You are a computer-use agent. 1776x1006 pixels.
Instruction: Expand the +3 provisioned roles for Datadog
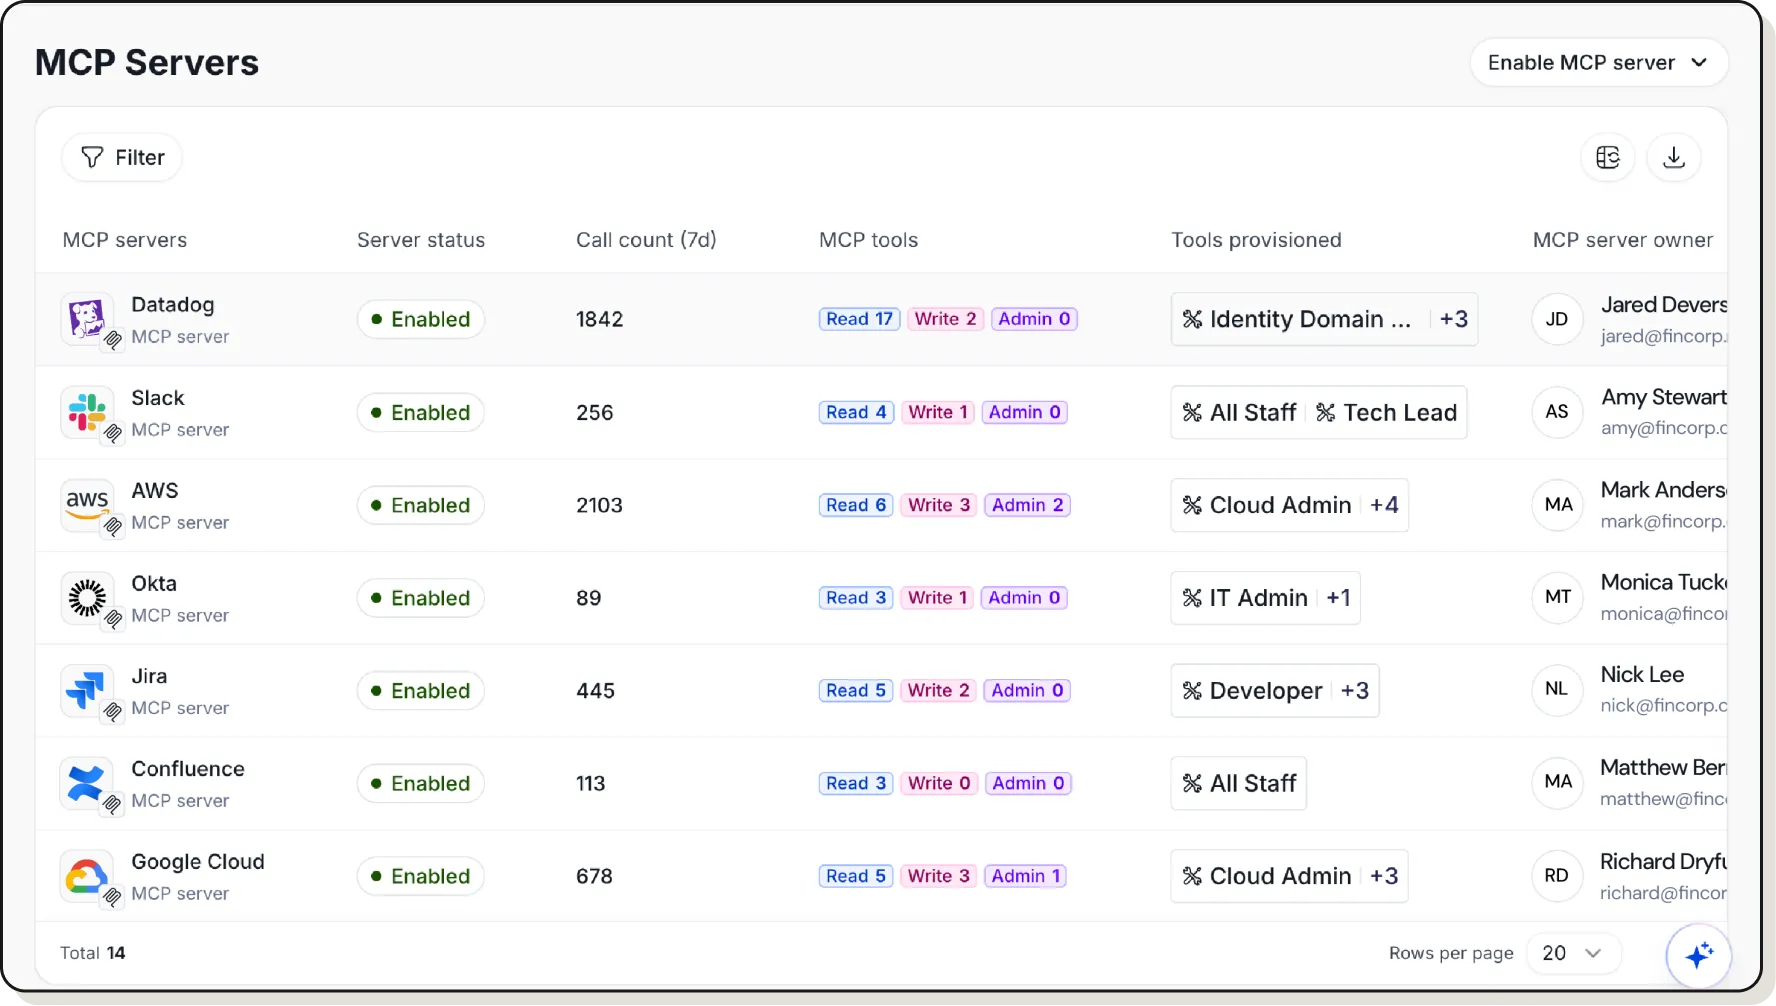[1454, 319]
